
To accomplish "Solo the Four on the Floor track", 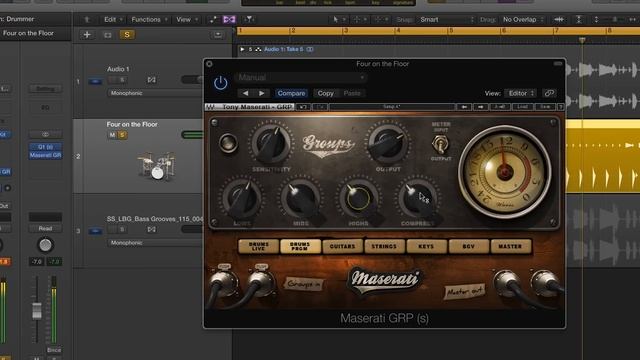I will (x=122, y=135).
